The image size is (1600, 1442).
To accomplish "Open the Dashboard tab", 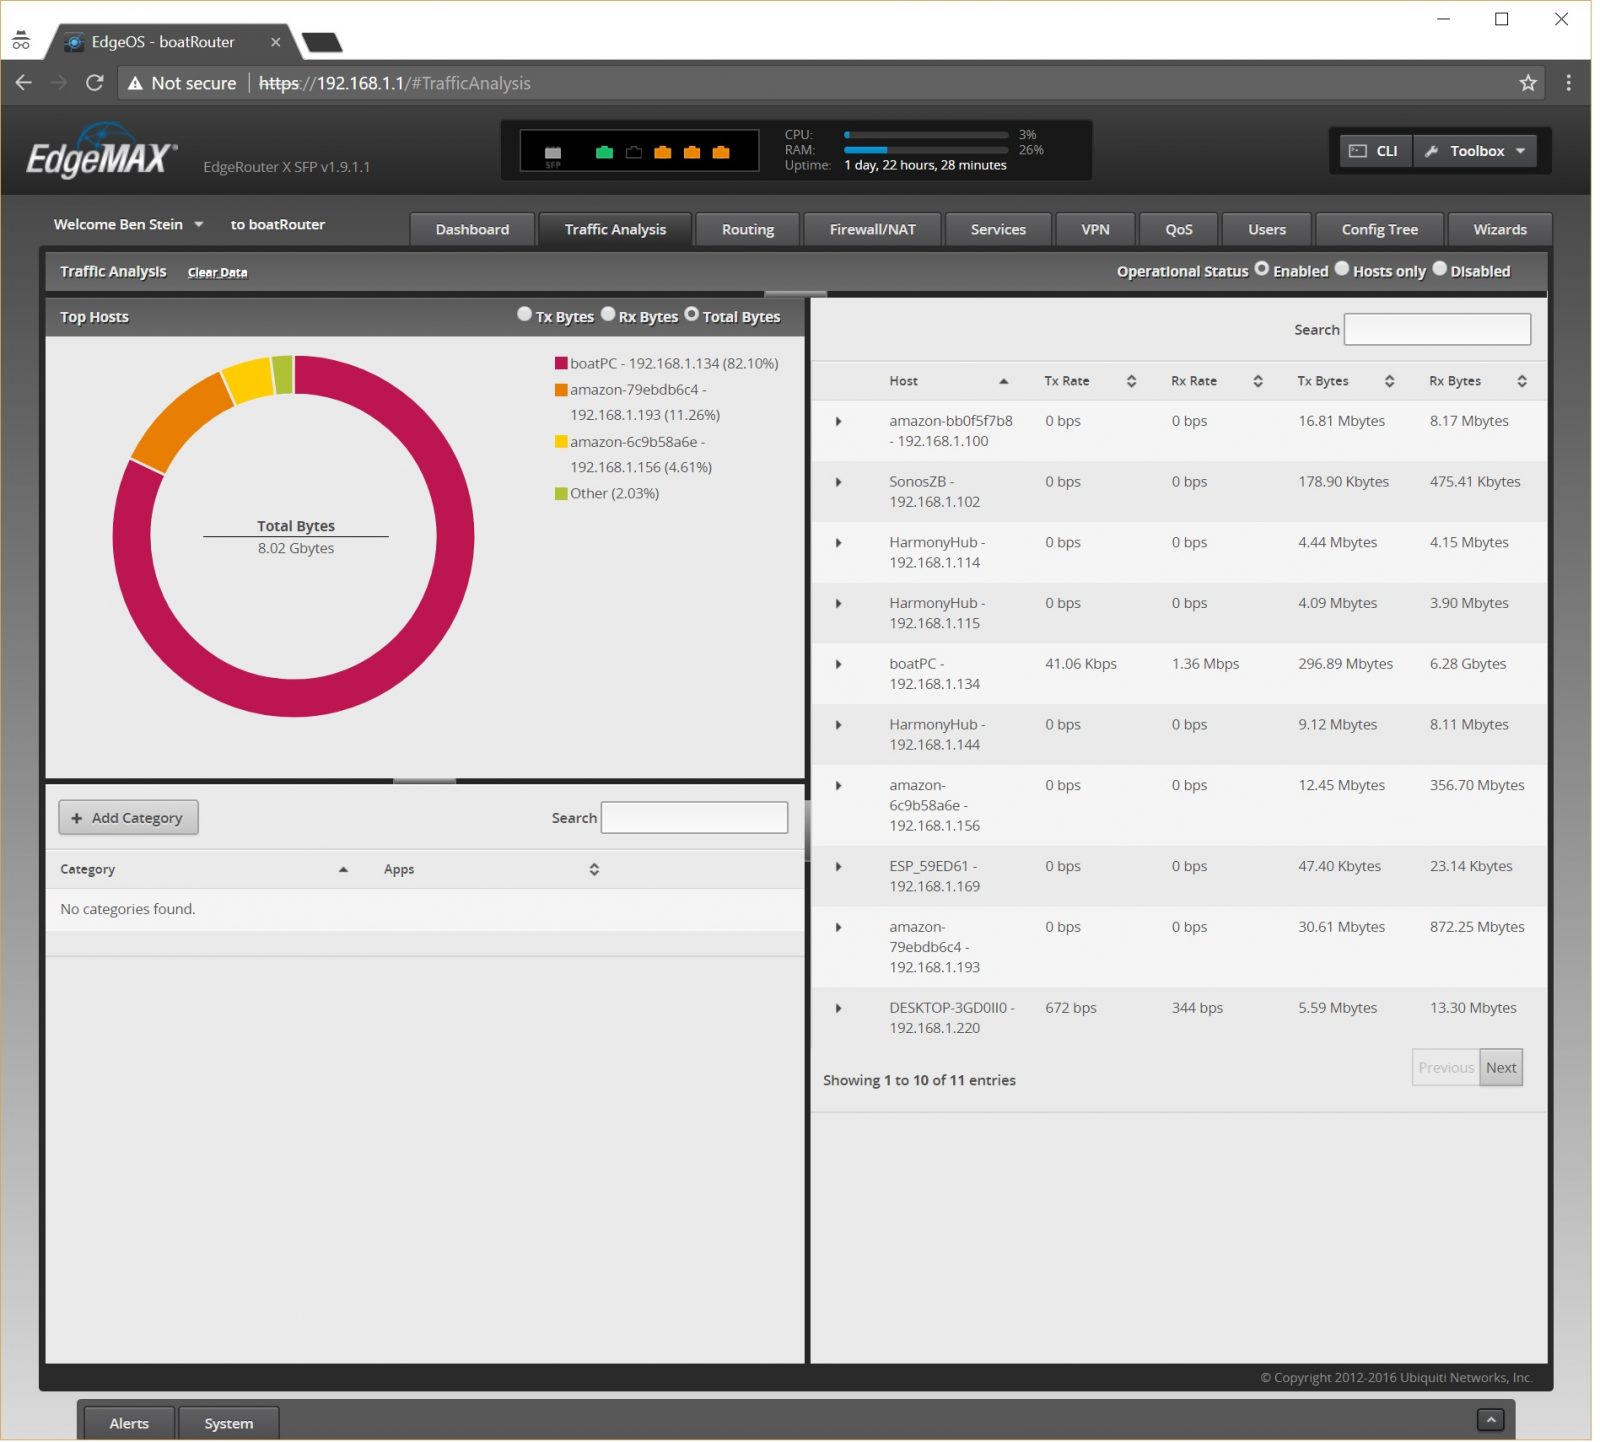I will (x=472, y=229).
